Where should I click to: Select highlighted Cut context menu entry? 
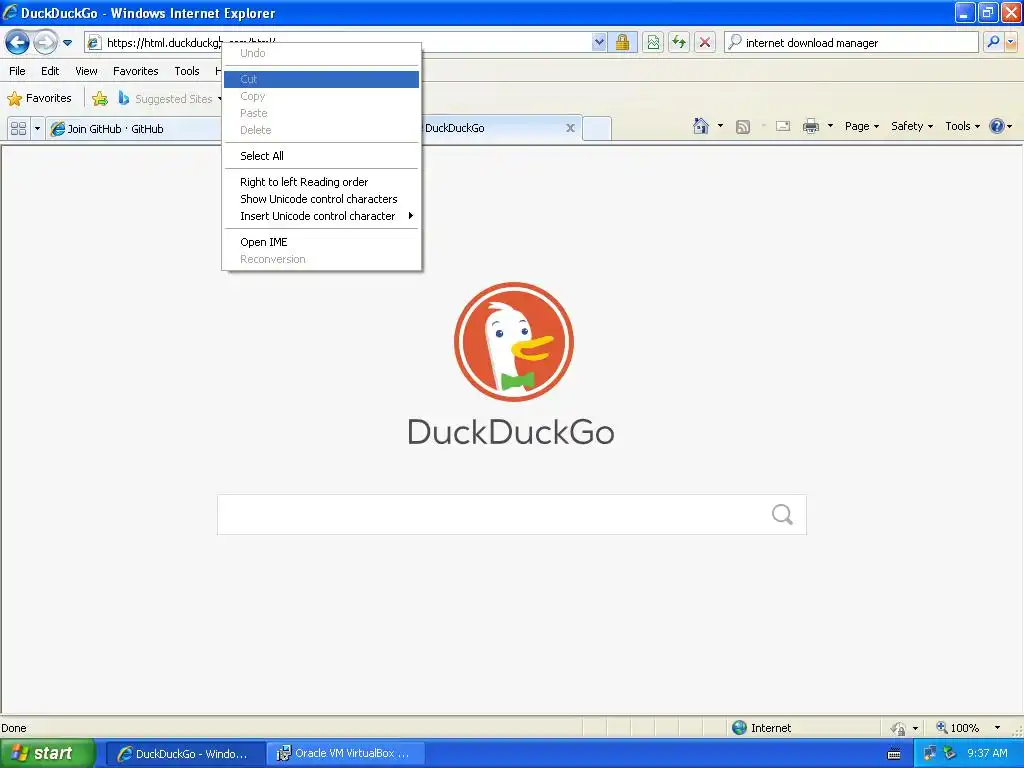(321, 79)
